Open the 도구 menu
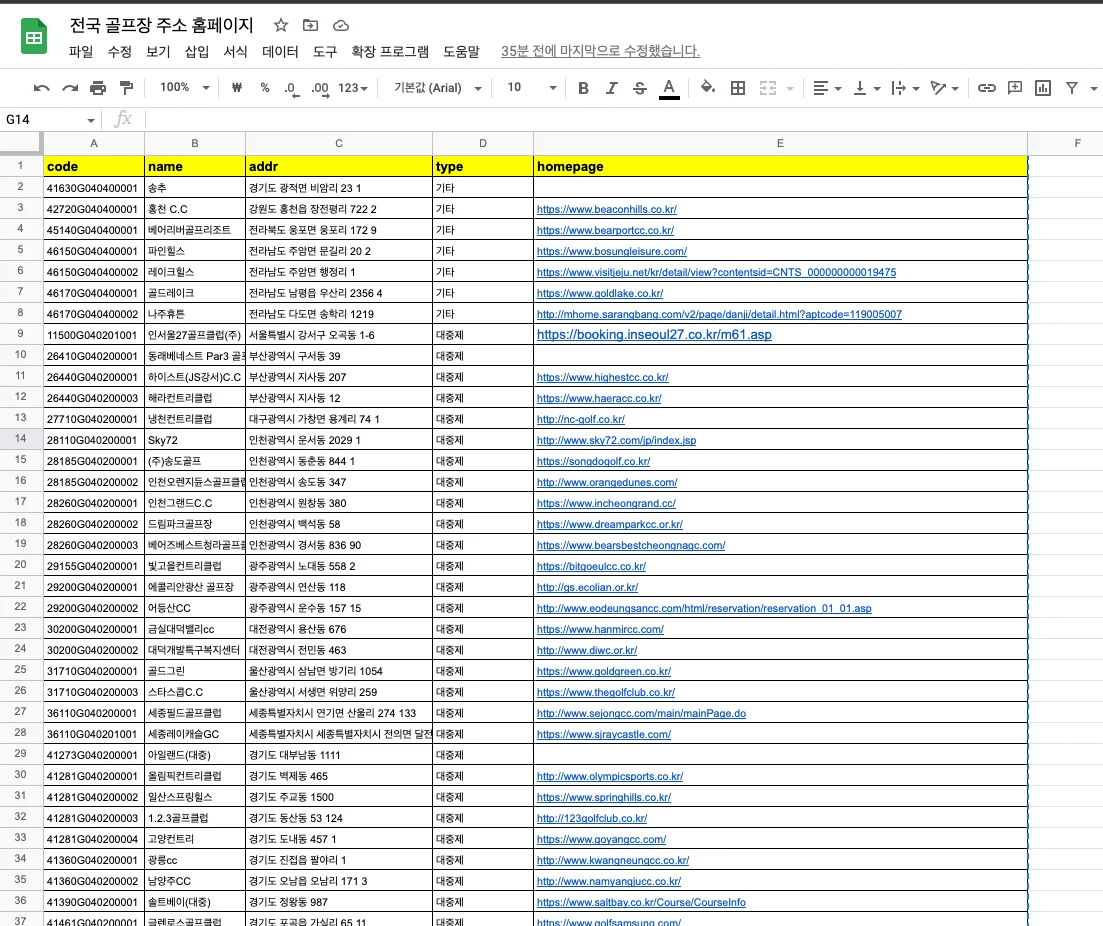The image size is (1103, 926). pyautogui.click(x=325, y=51)
